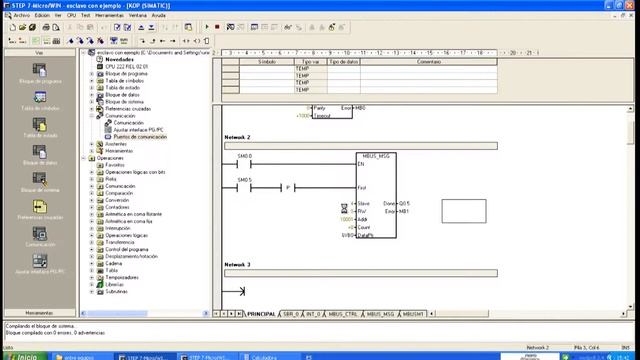Click the Open project folder icon
The height and width of the screenshot is (360, 640).
tap(22, 27)
